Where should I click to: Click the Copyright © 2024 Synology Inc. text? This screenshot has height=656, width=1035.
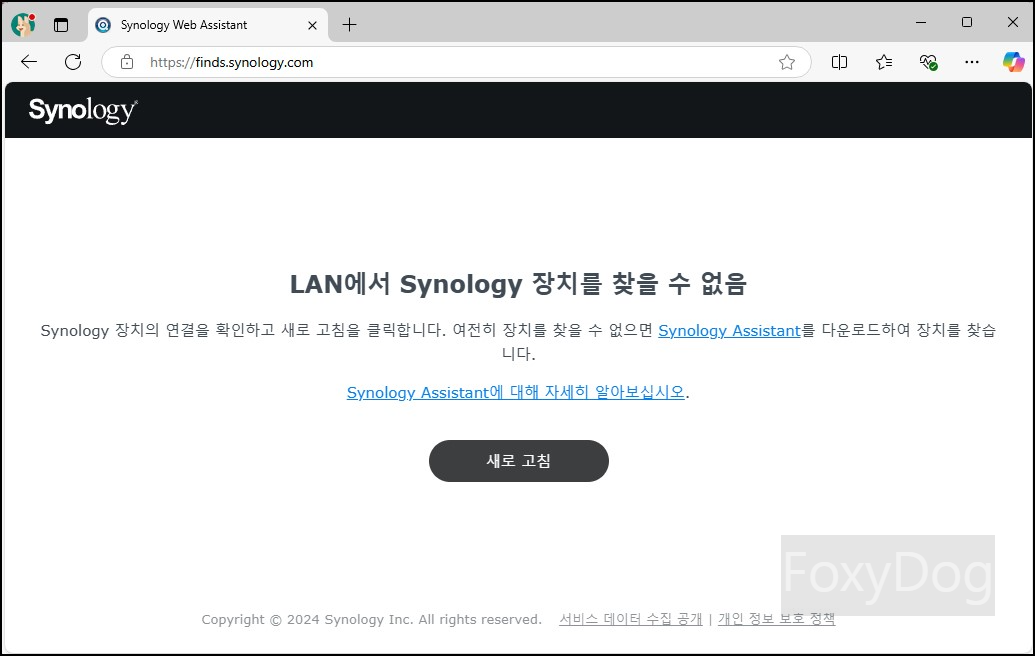372,619
